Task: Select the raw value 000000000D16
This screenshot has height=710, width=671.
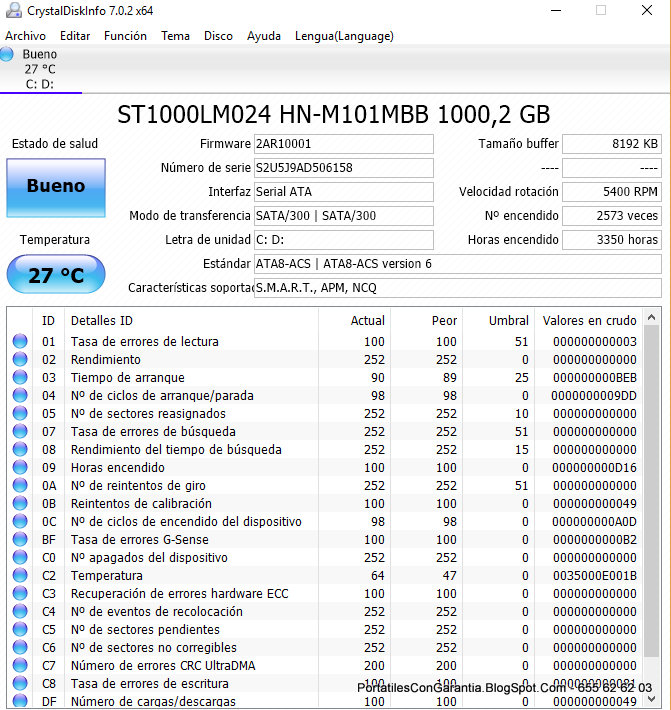Action: coord(594,468)
